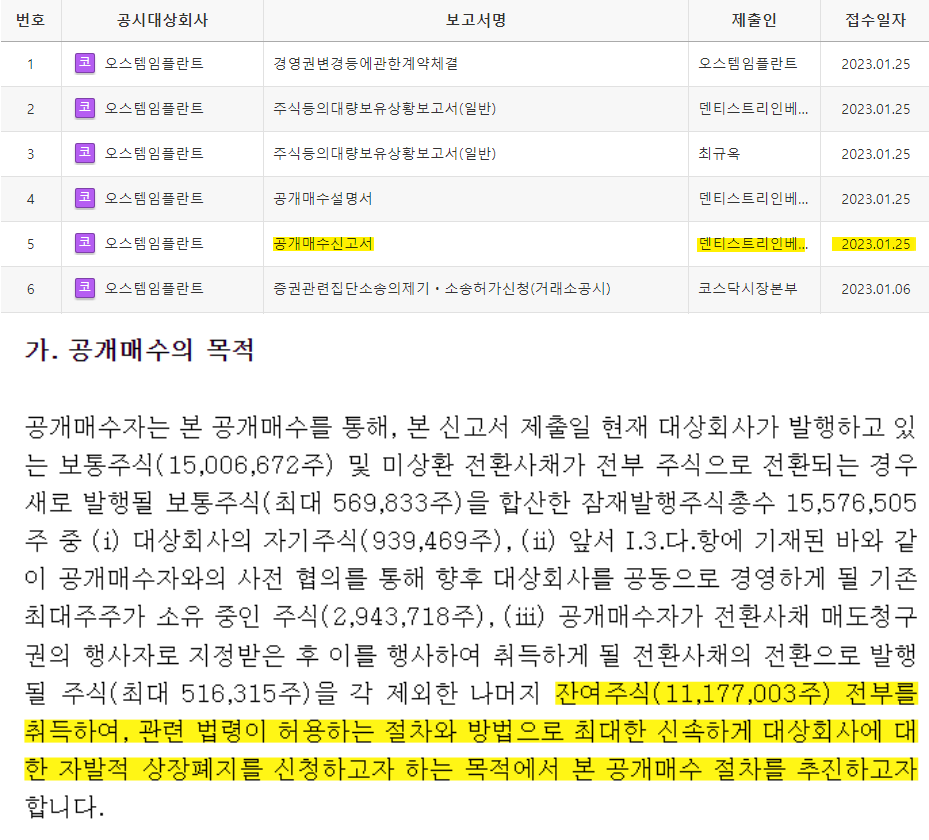Select submitter 최규옥 in row 3
Viewport: 929px width, 840px height.
coord(719,154)
